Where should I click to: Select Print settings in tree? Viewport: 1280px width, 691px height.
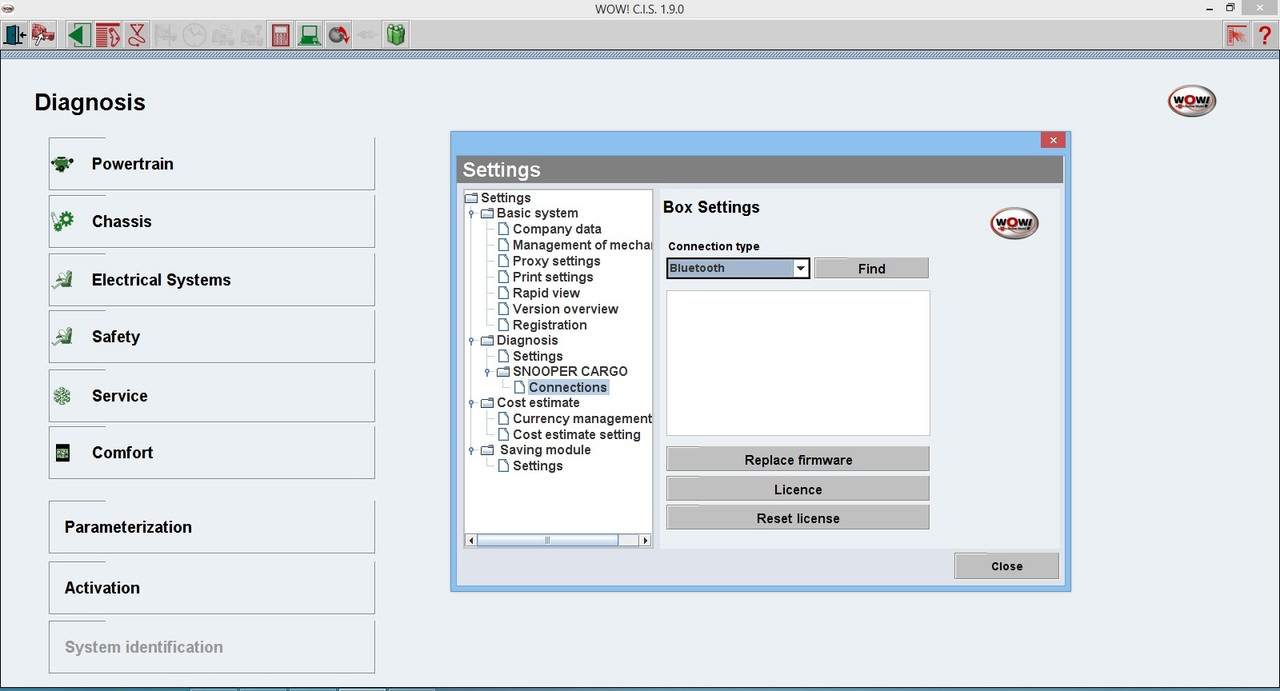553,277
